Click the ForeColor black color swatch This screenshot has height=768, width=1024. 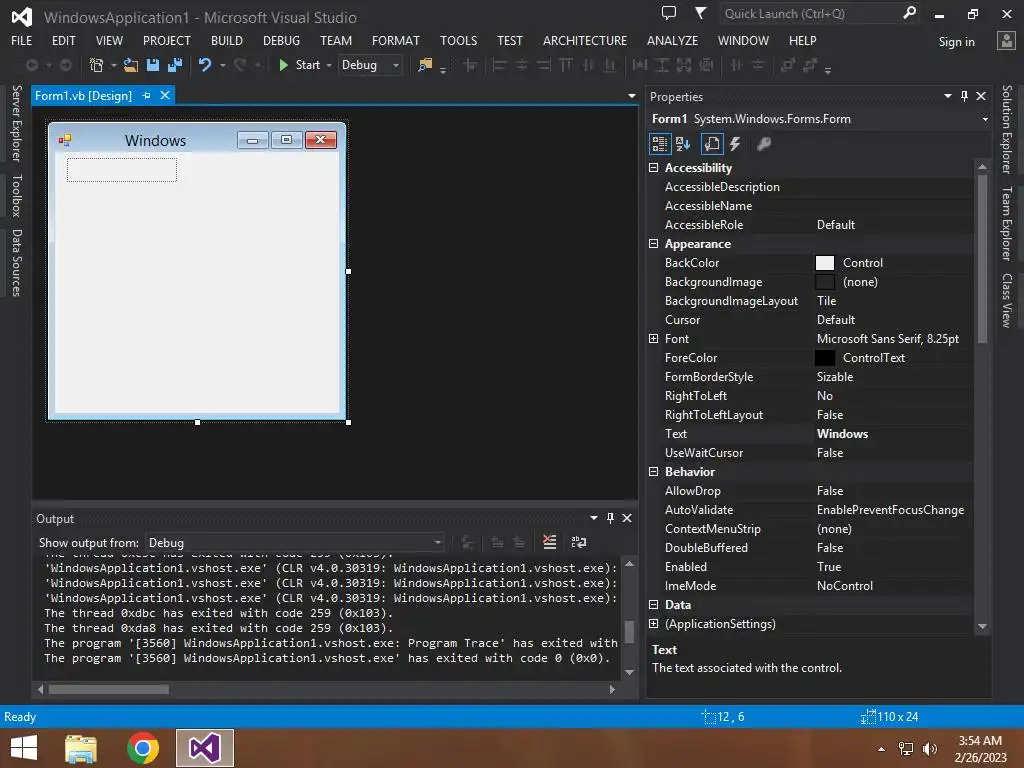825,358
